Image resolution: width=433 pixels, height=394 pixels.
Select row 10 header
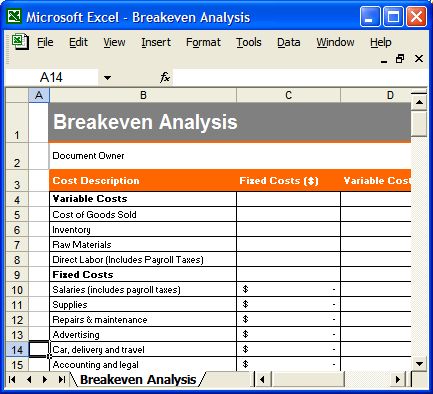17,289
